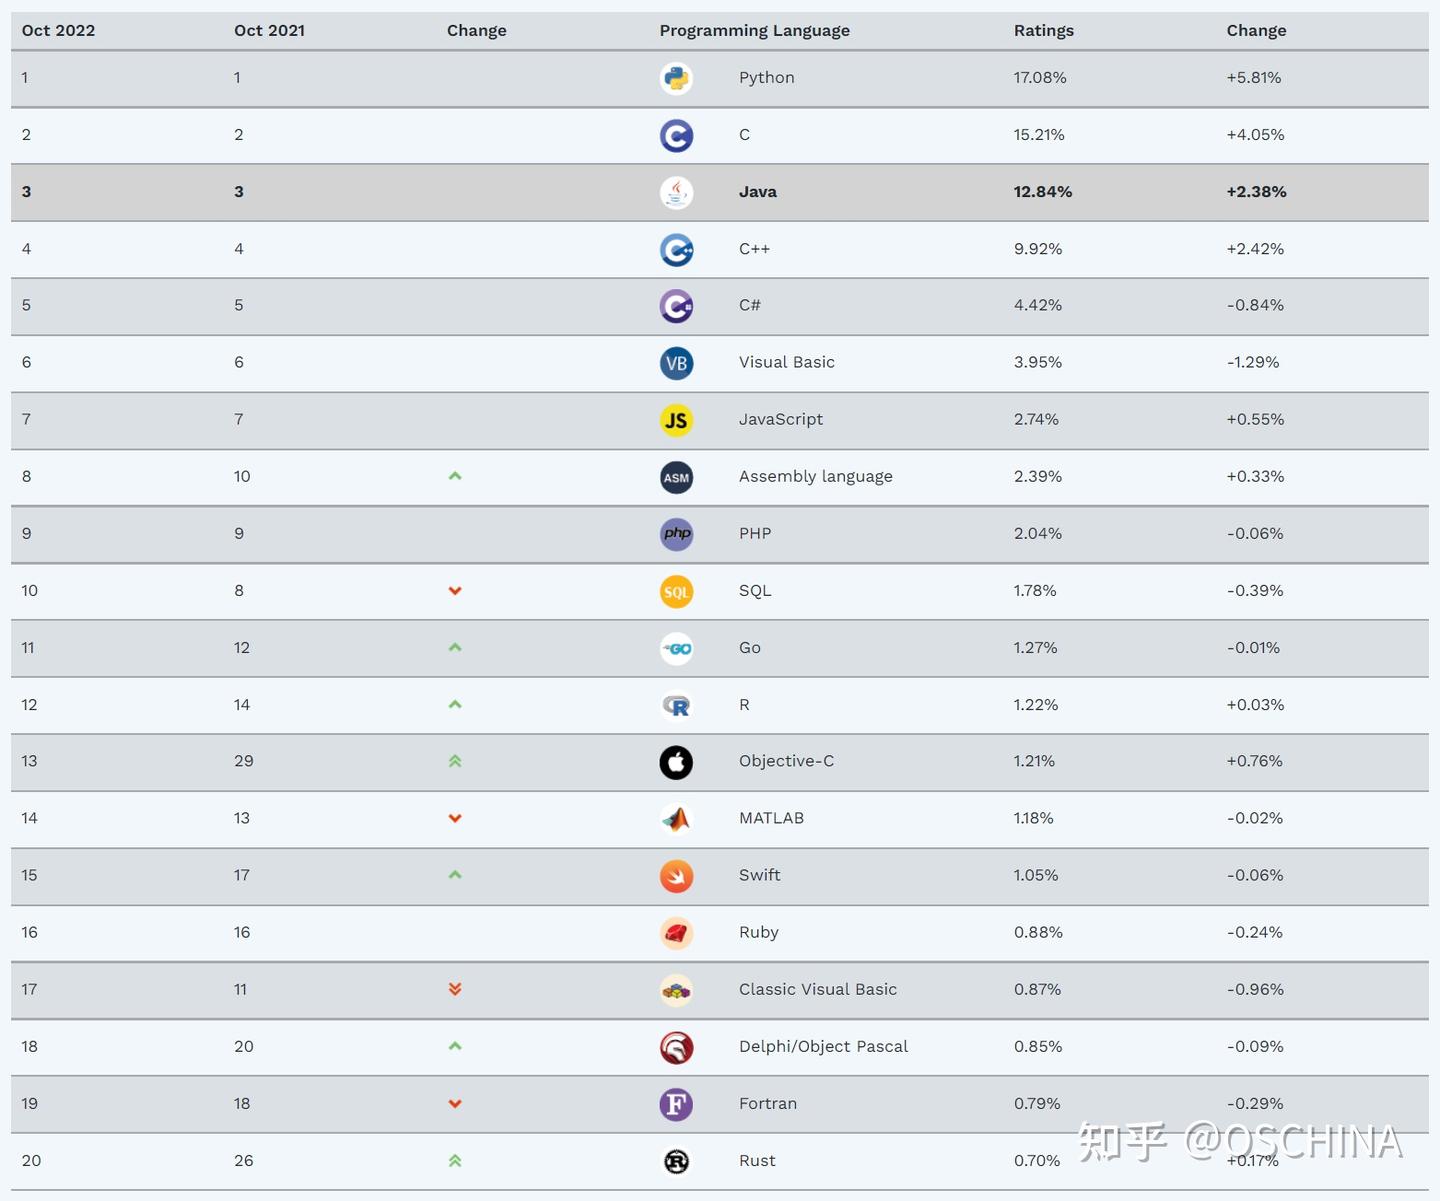Click the Programming Language column header
Screen dimensions: 1440x1201
coord(754,30)
